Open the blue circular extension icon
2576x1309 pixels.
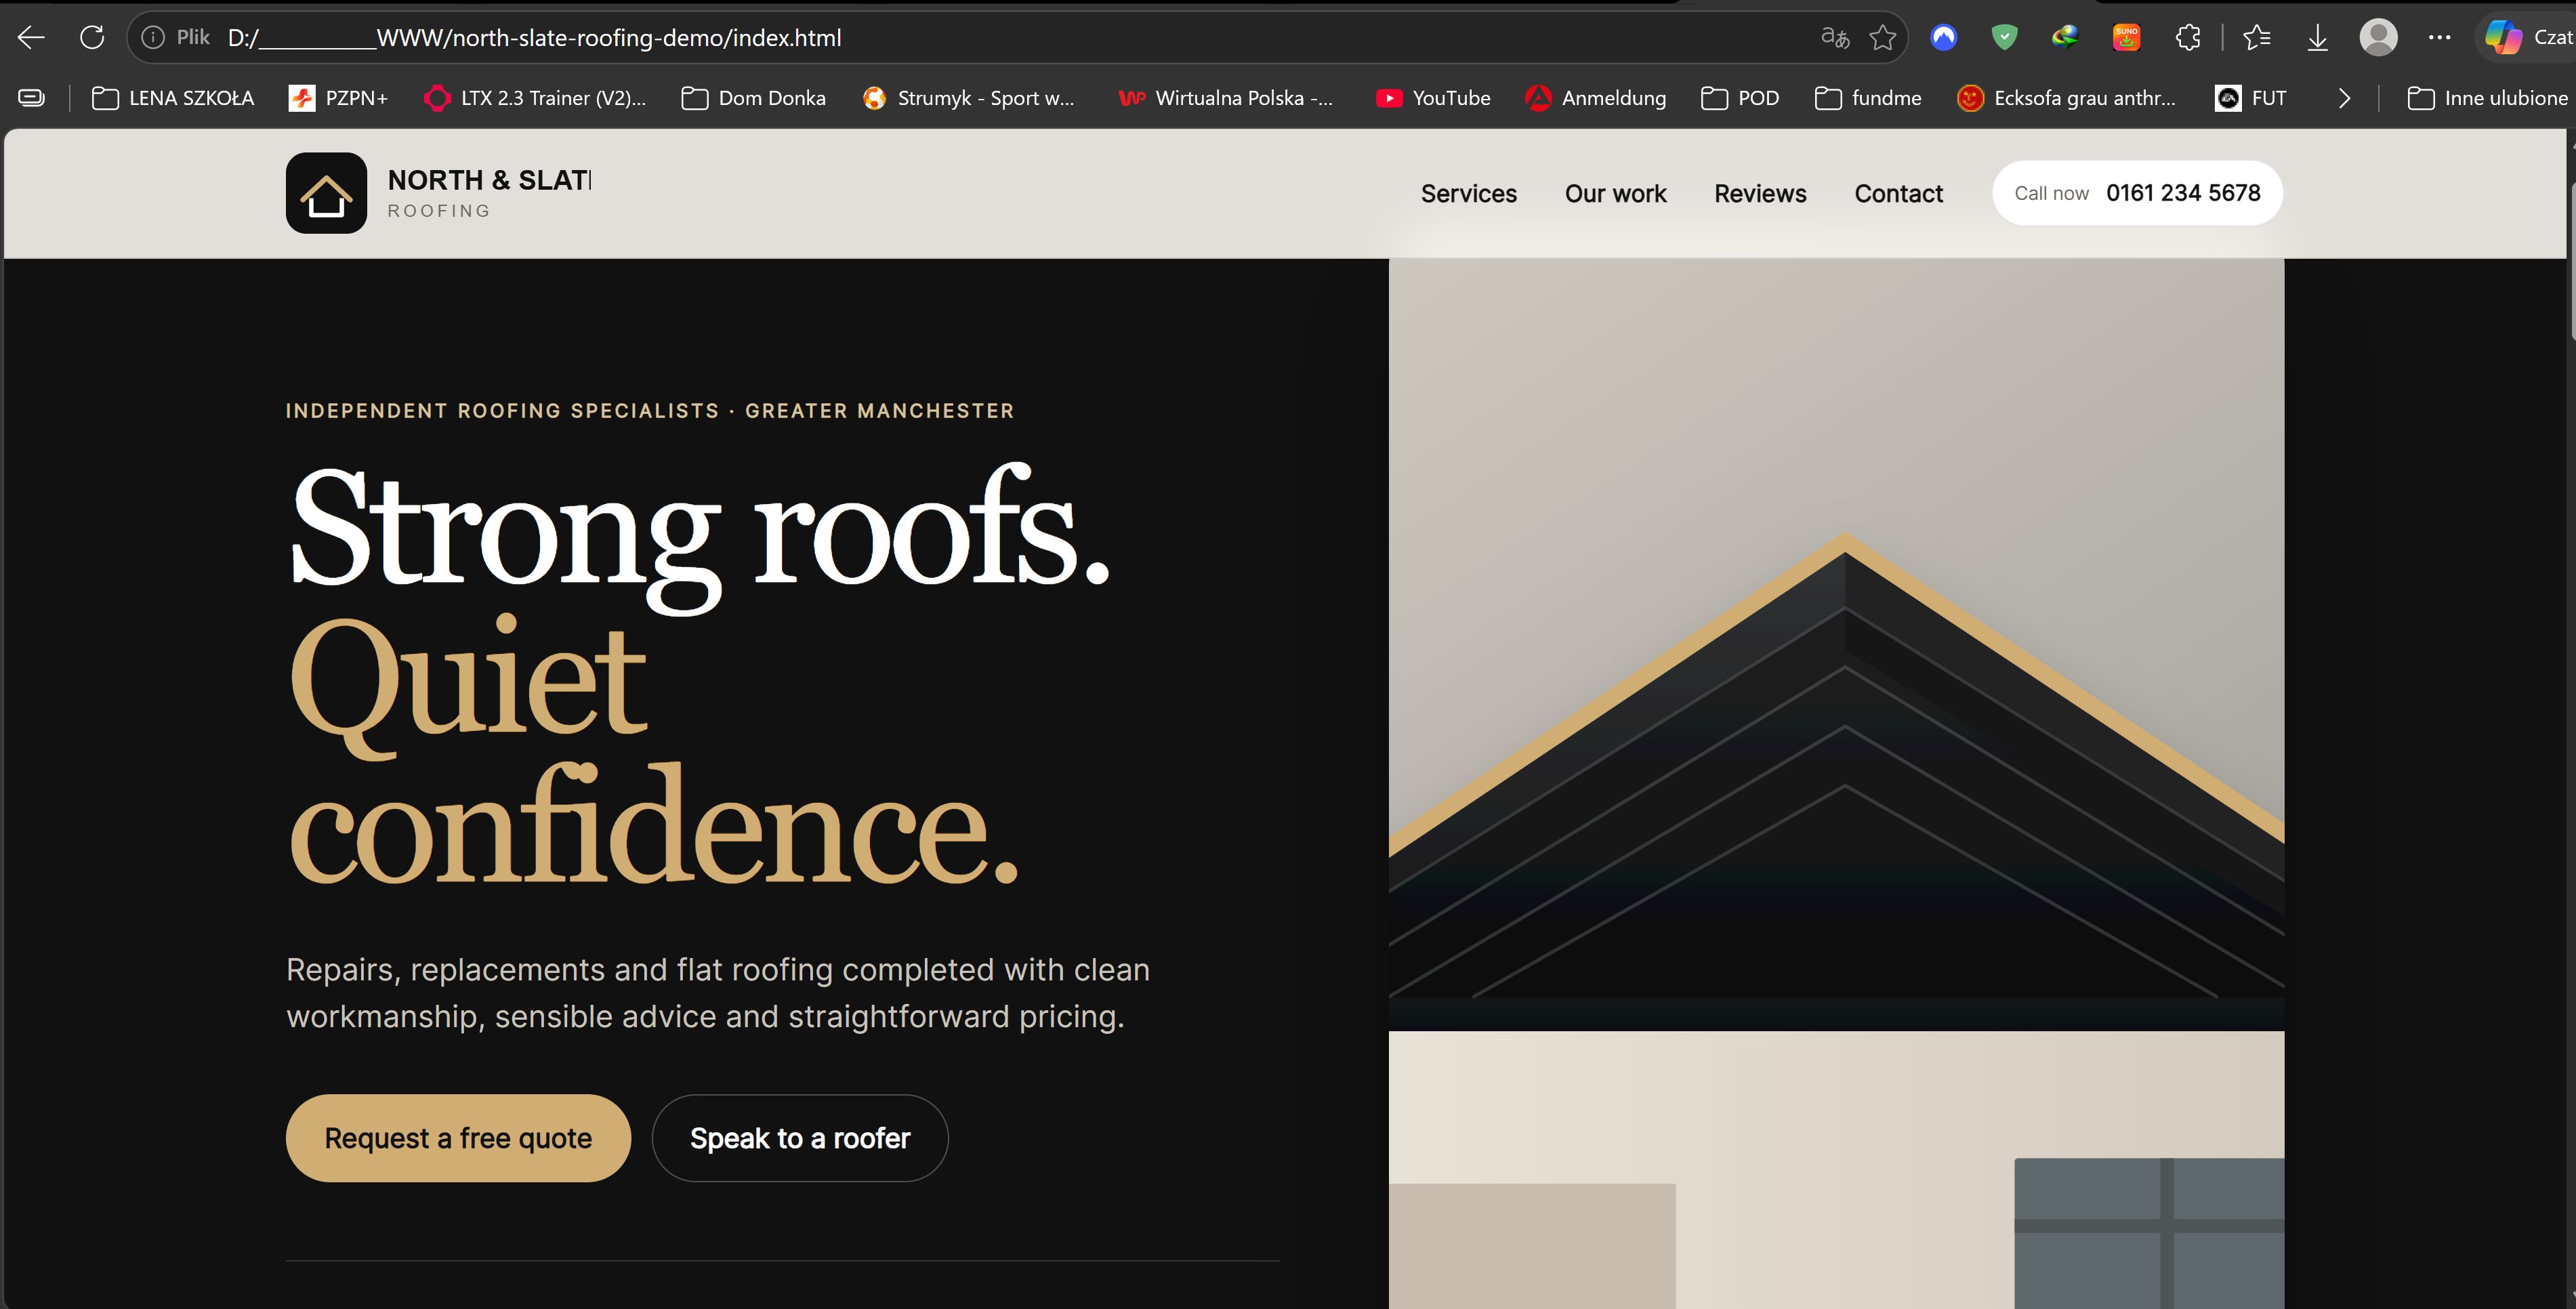pyautogui.click(x=1943, y=38)
